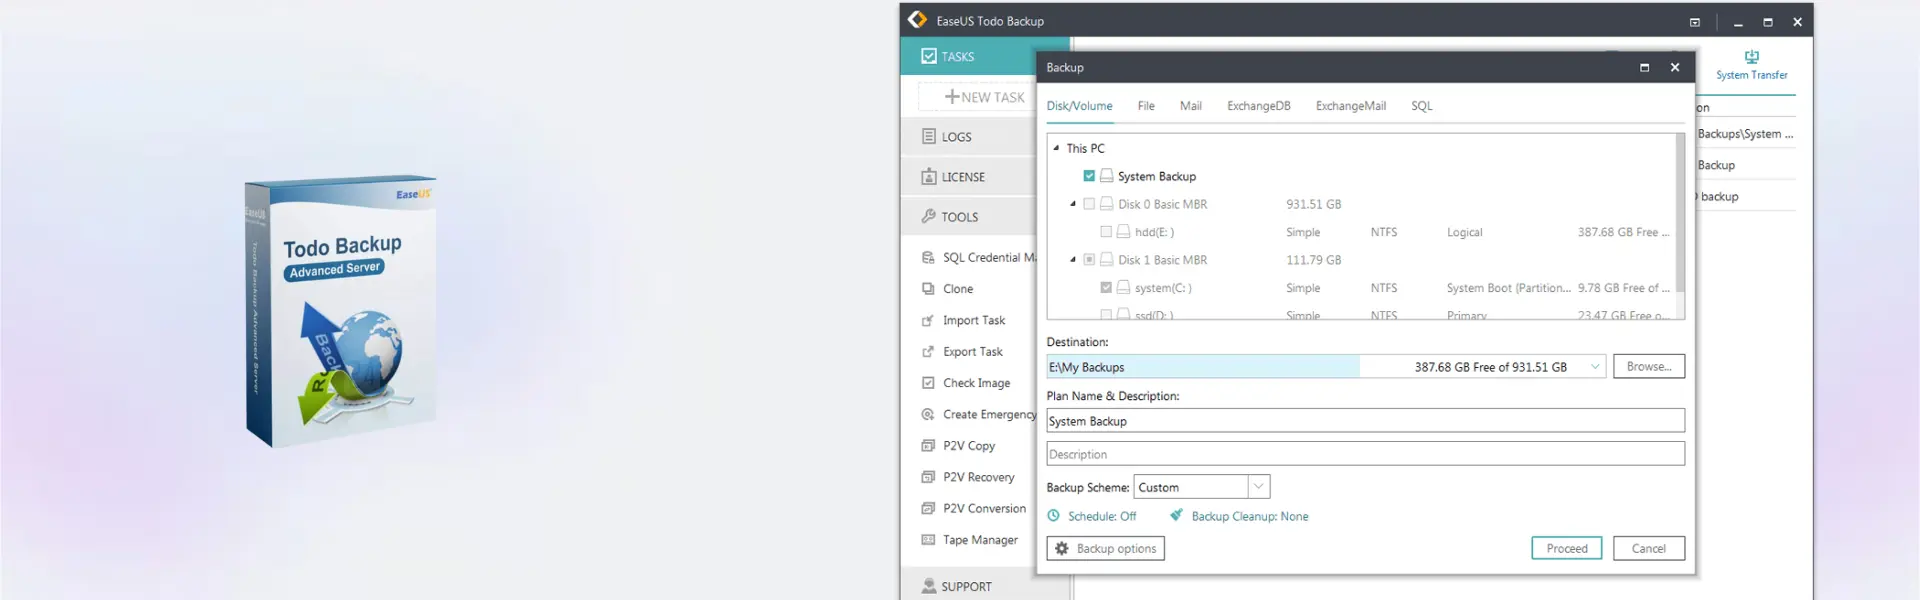Click the disk list vertical scrollbar
This screenshot has width=1920, height=600.
tap(1680, 215)
